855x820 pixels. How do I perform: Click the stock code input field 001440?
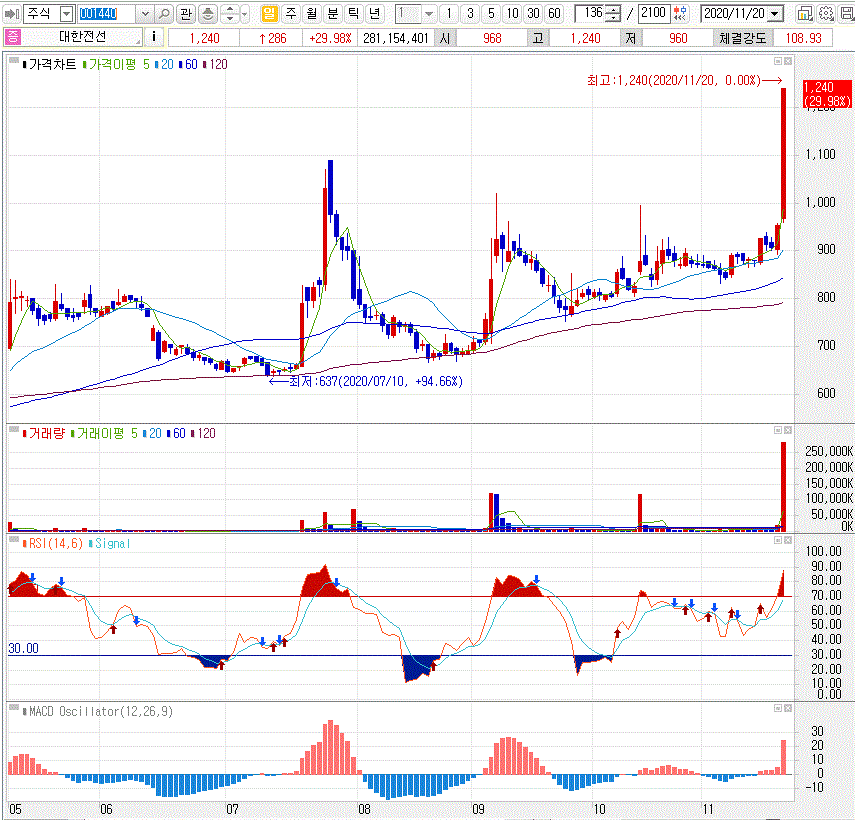[x=107, y=14]
